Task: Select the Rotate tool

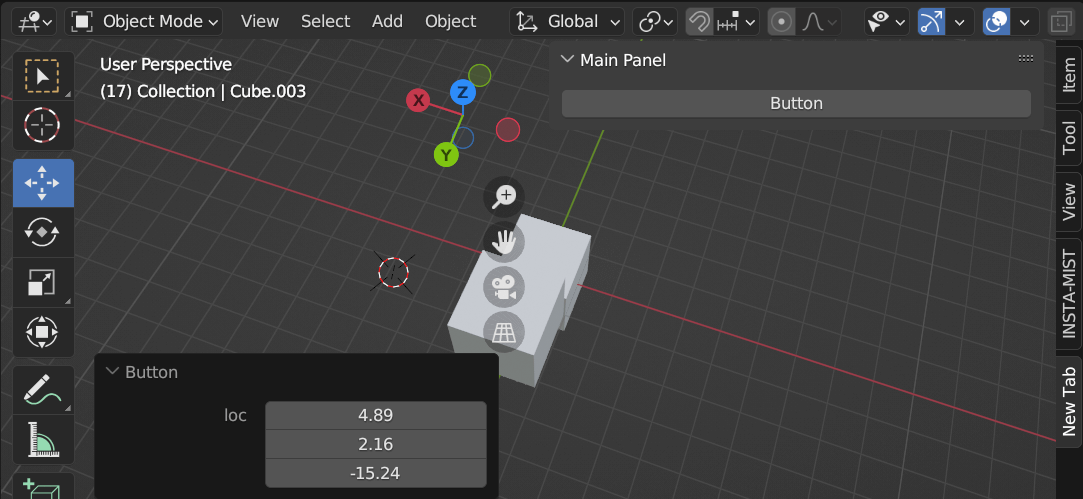Action: pos(42,232)
